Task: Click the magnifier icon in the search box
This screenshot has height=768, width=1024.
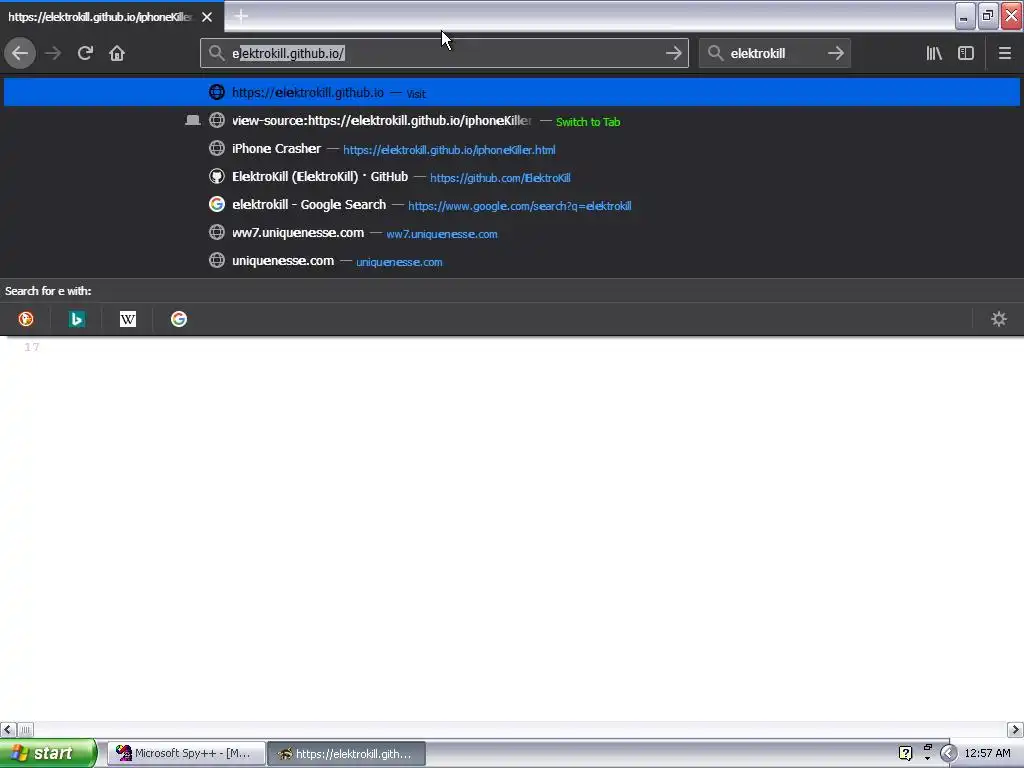Action: click(x=716, y=53)
